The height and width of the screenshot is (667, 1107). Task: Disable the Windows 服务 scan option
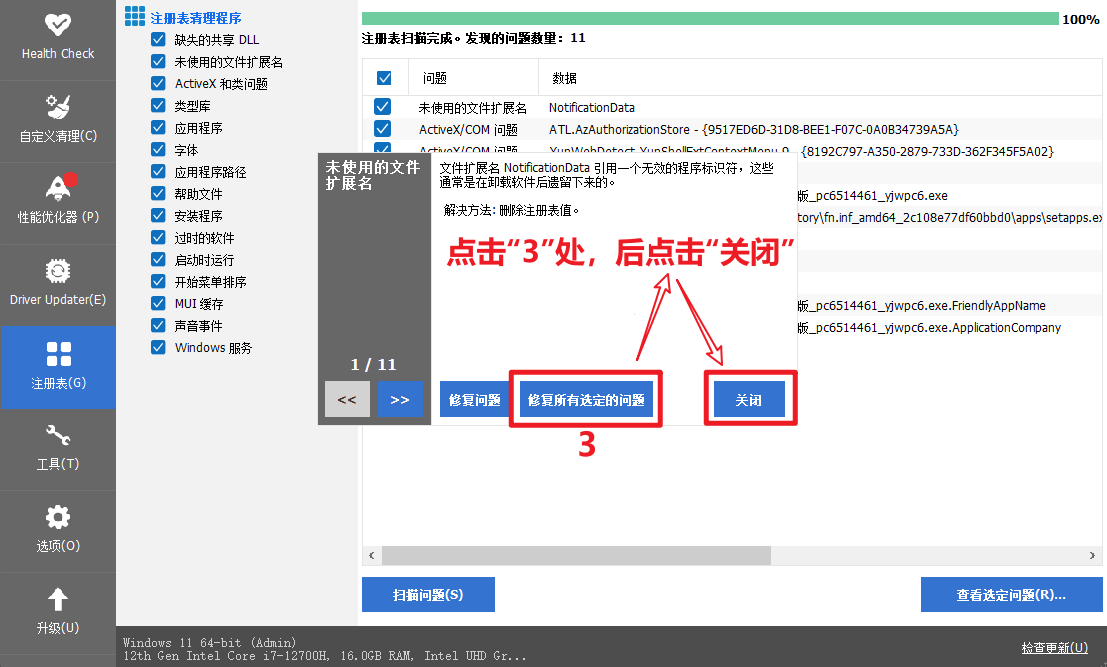click(x=157, y=347)
